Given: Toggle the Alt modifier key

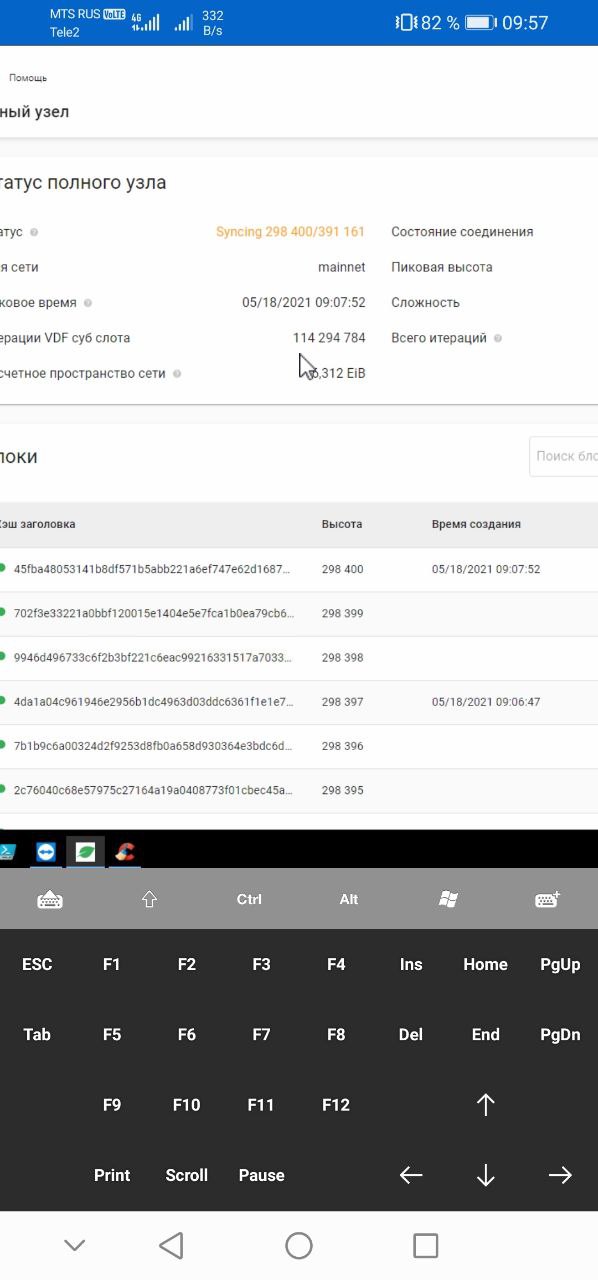Looking at the screenshot, I should pyautogui.click(x=348, y=899).
